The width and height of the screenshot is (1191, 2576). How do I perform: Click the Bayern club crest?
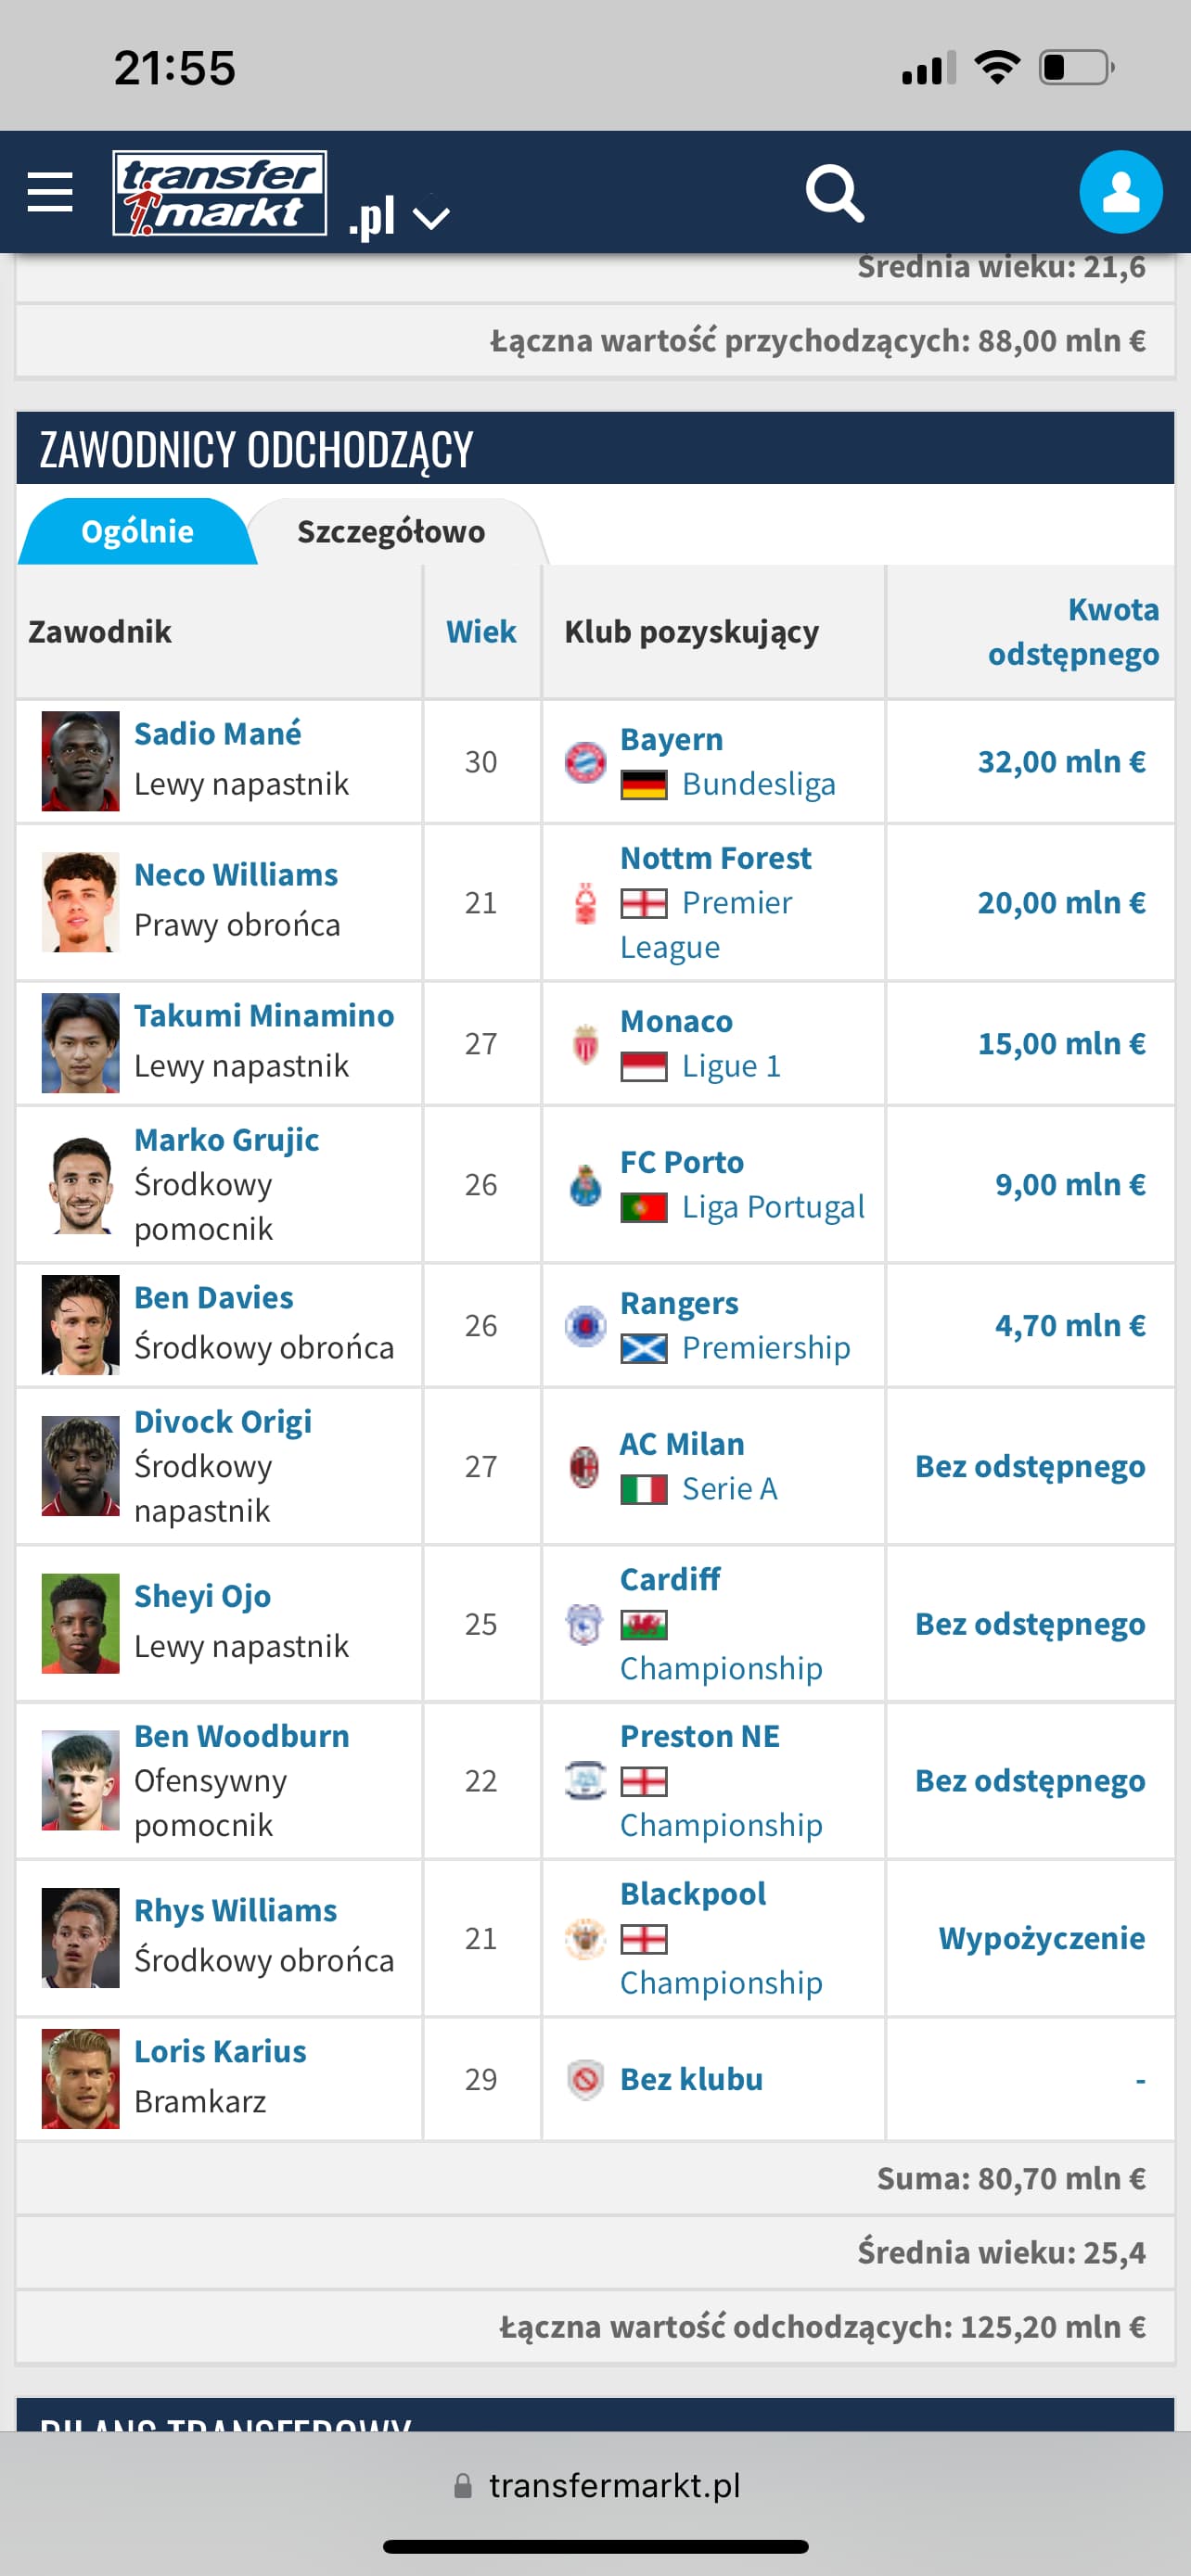point(586,762)
